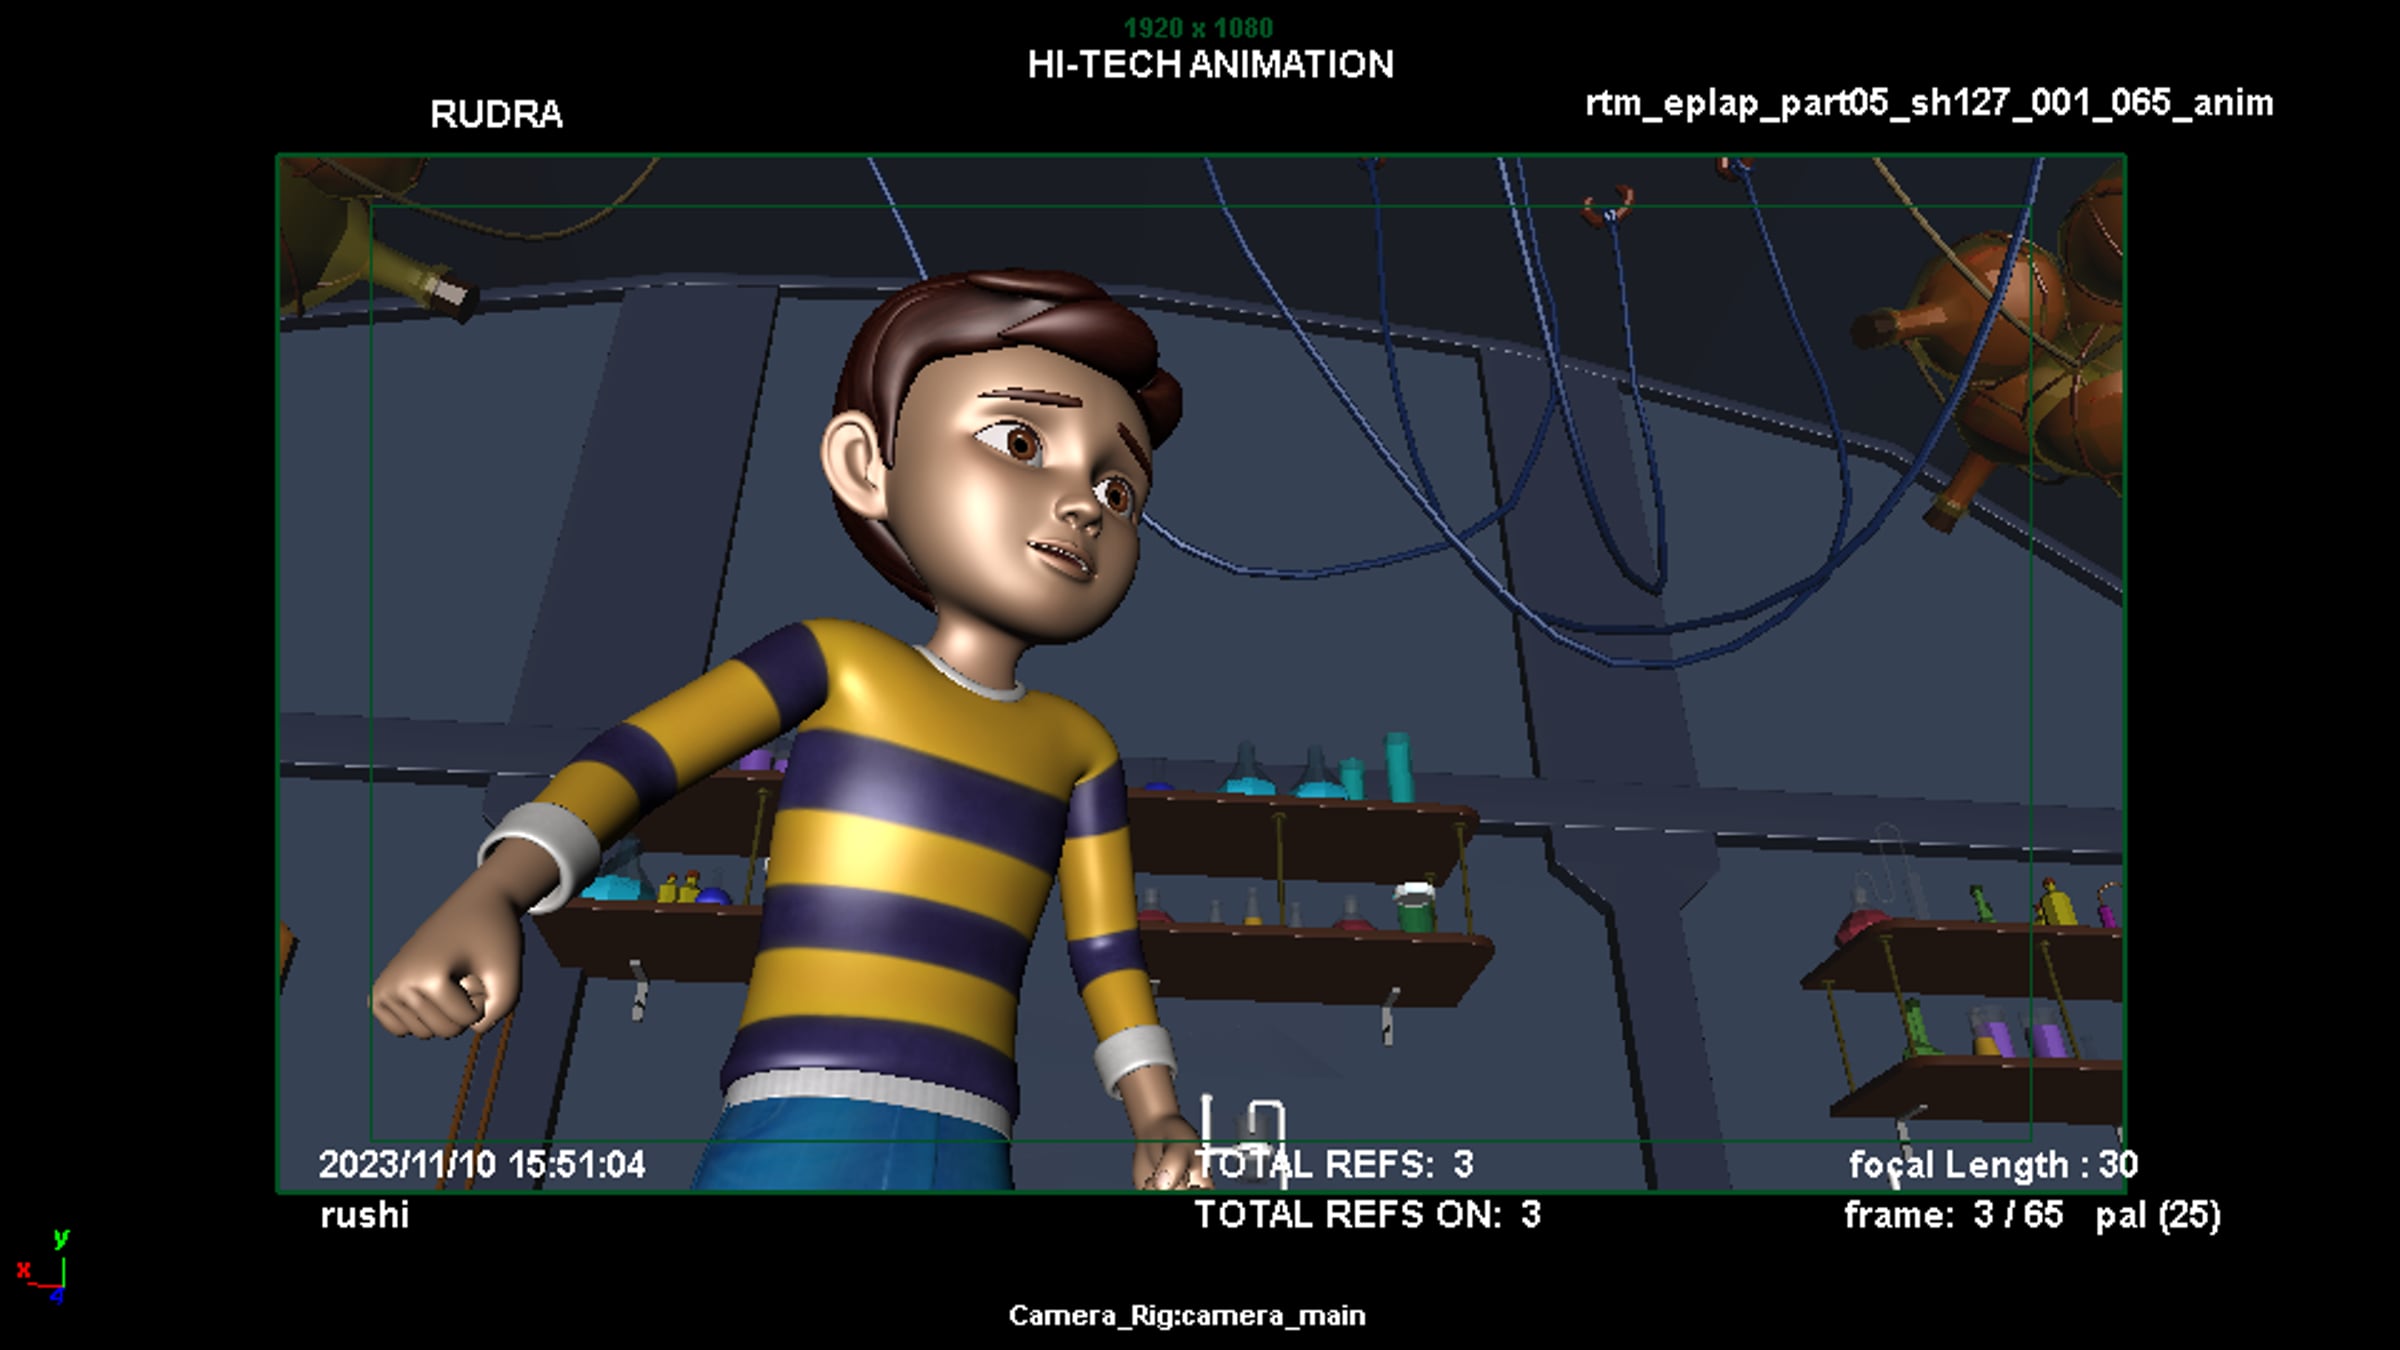Click the teal flask on the middle shelf
This screenshot has height=1350, width=2400.
[1245, 770]
